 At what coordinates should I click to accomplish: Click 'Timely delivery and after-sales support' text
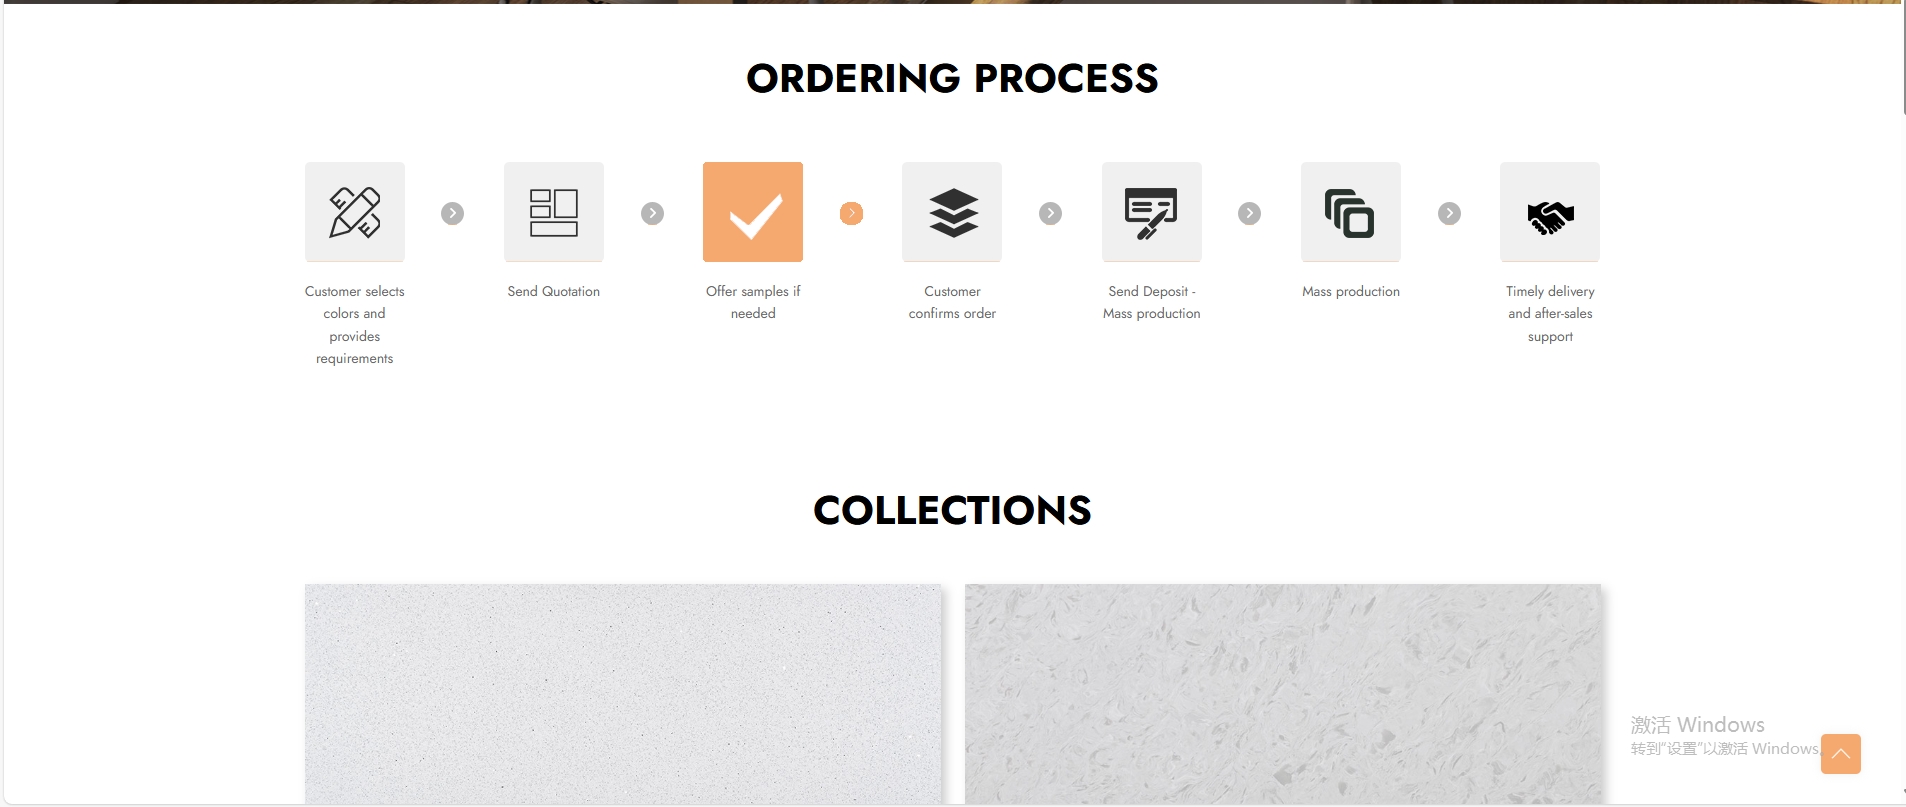coord(1550,314)
